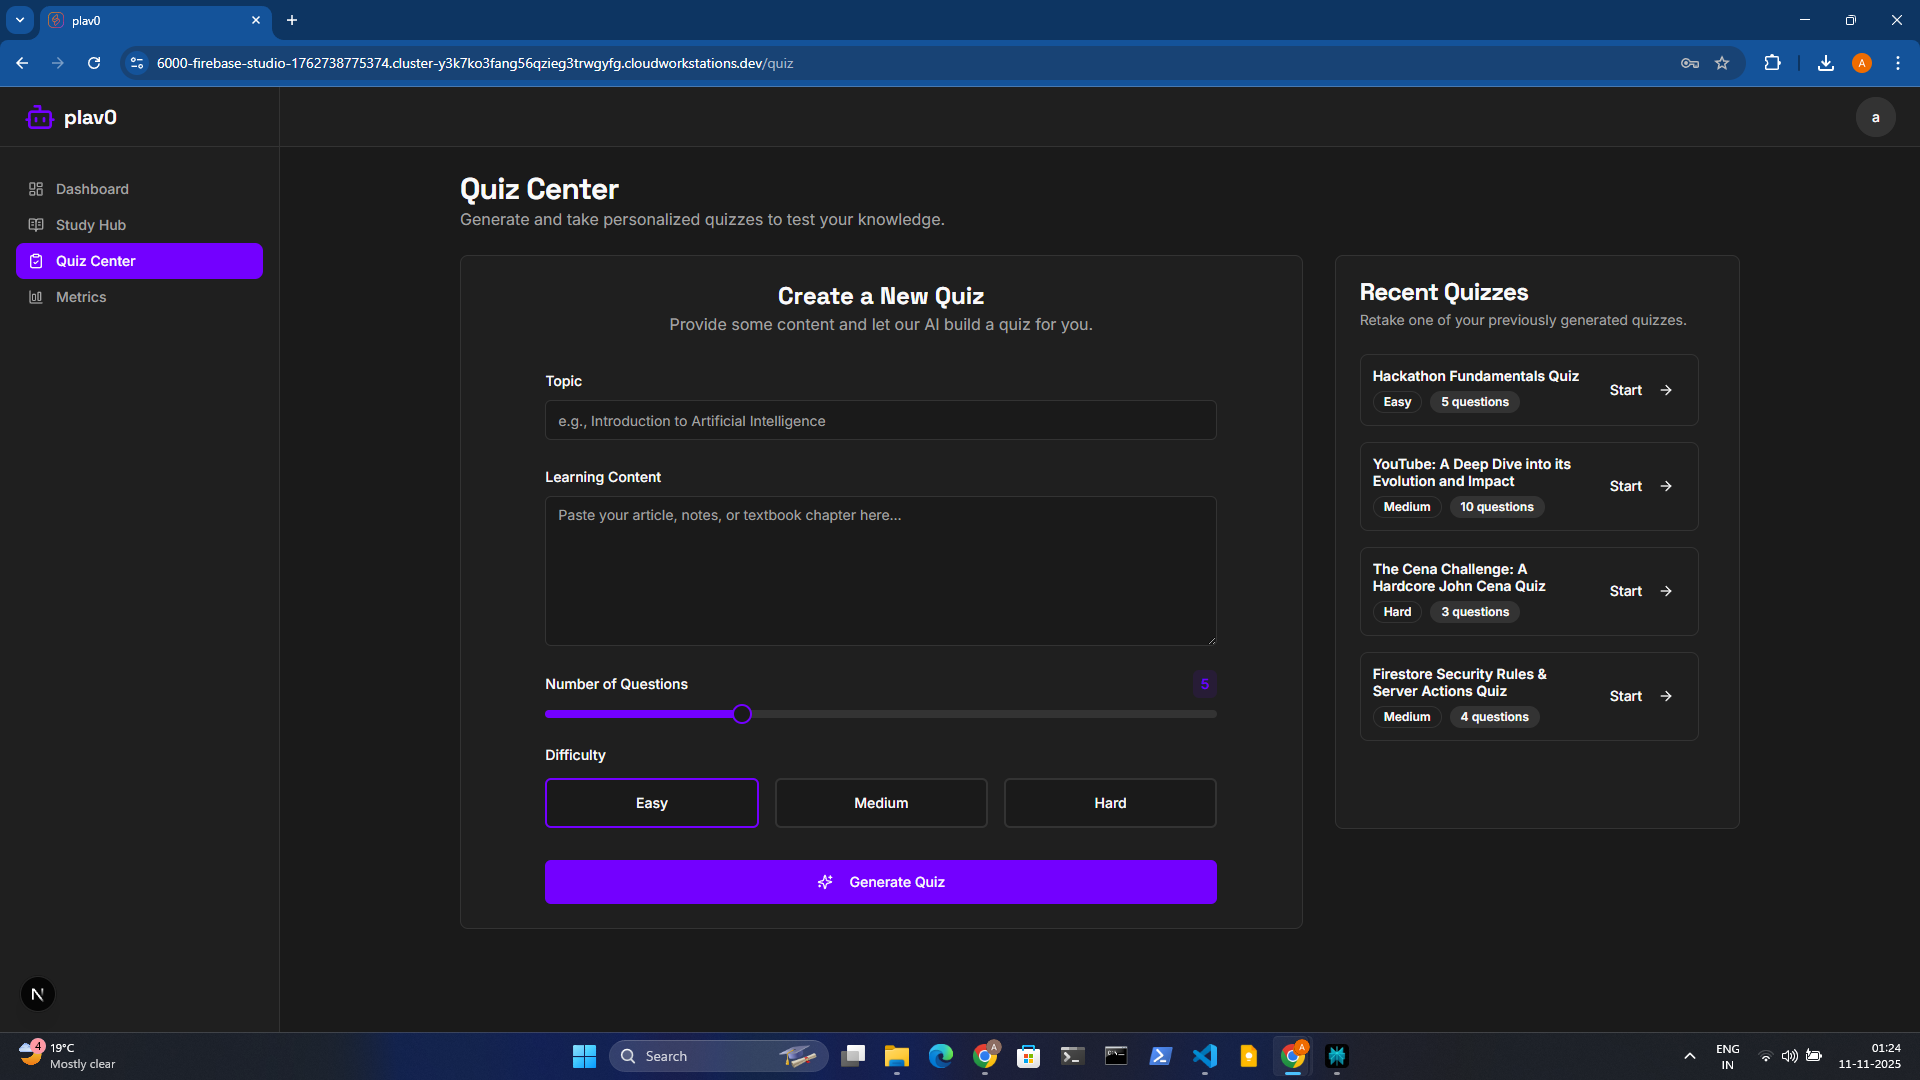Click the Number of Questions slider handle

pyautogui.click(x=741, y=714)
